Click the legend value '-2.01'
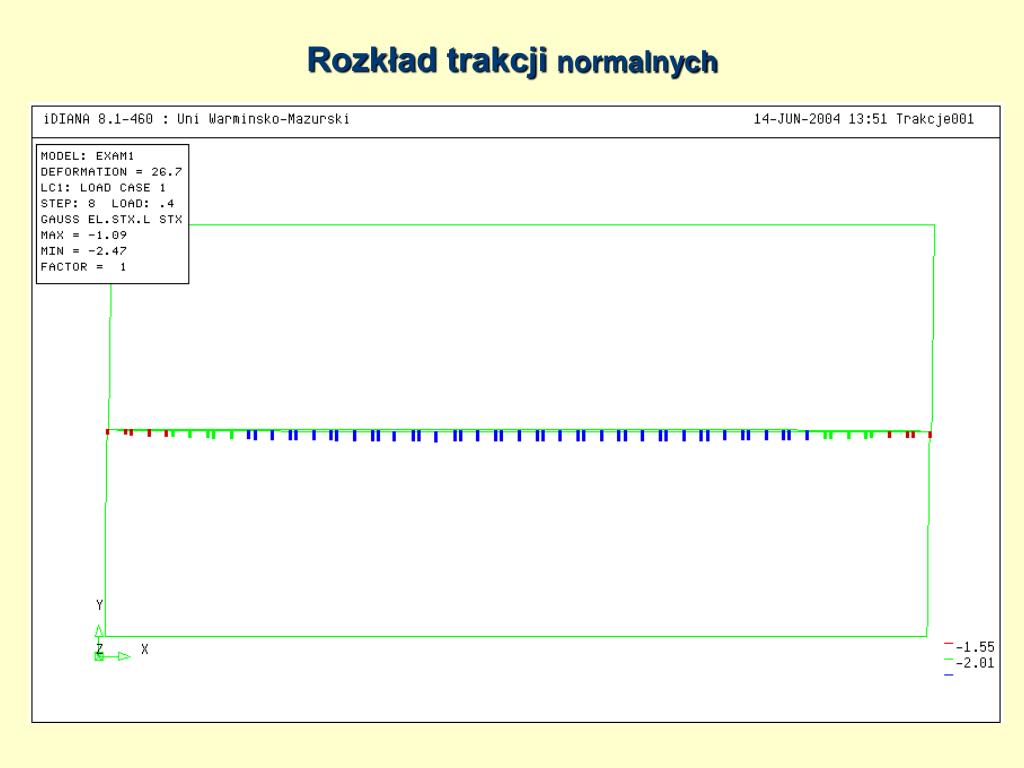1024x768 pixels. point(975,663)
